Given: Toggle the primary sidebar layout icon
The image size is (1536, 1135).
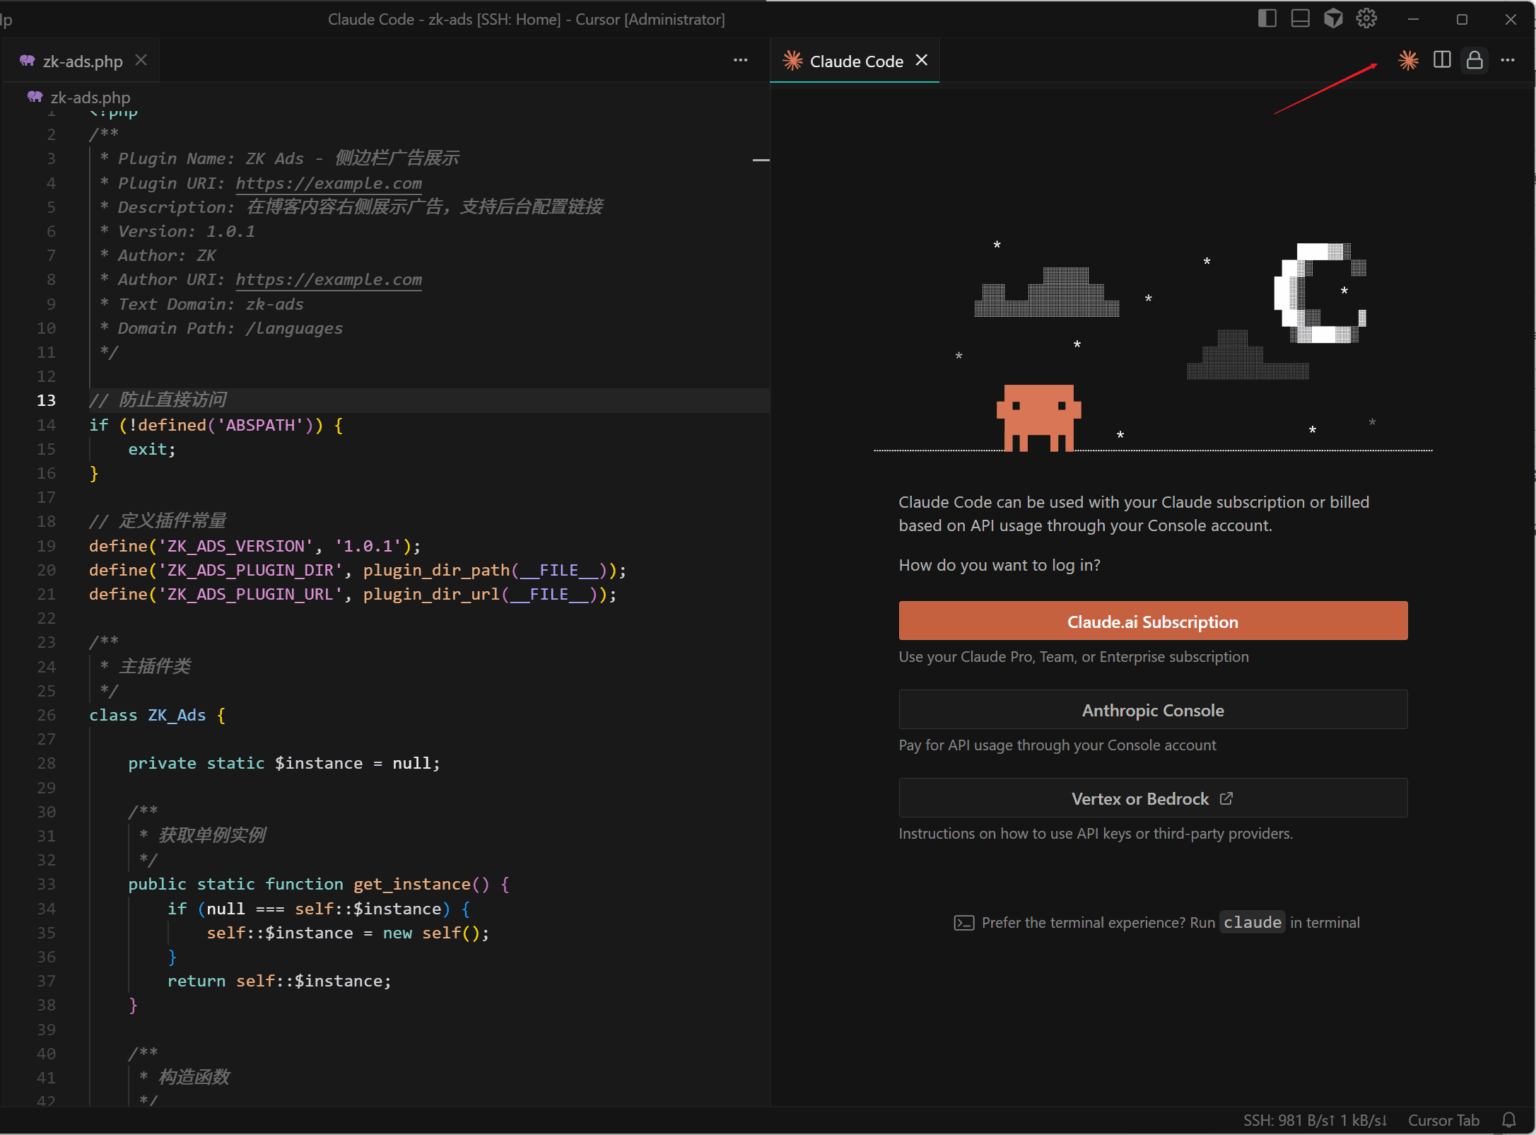Looking at the screenshot, I should 1267,18.
